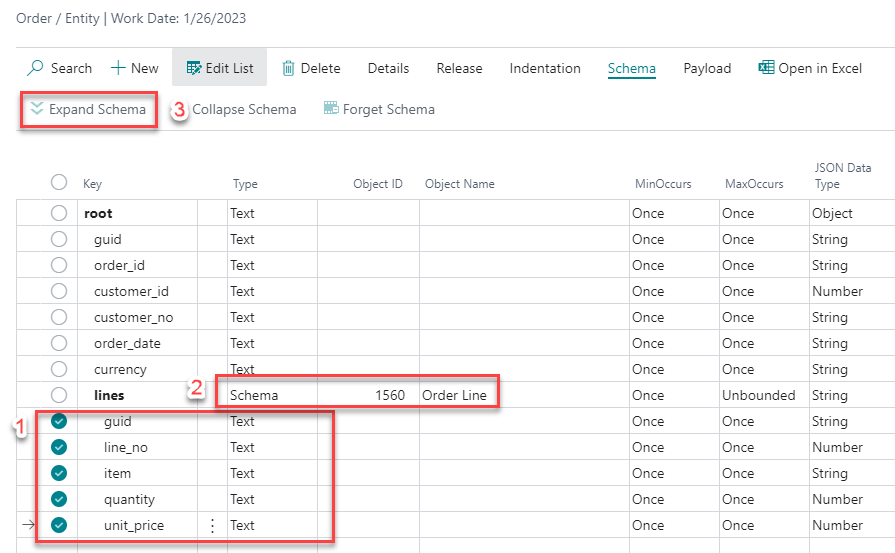Sort by the Object Name column header
This screenshot has height=553, width=895.
pyautogui.click(x=459, y=184)
